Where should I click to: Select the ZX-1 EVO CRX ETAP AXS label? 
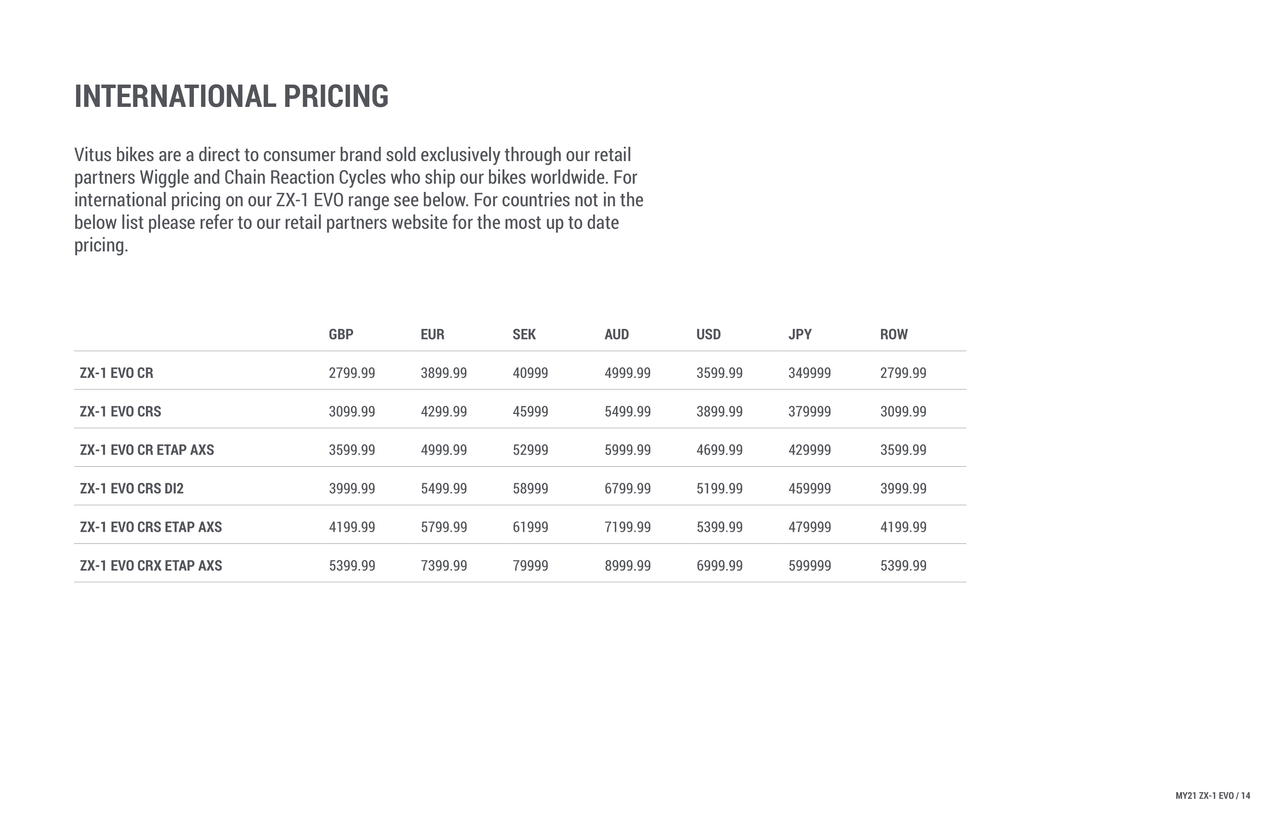(x=151, y=566)
